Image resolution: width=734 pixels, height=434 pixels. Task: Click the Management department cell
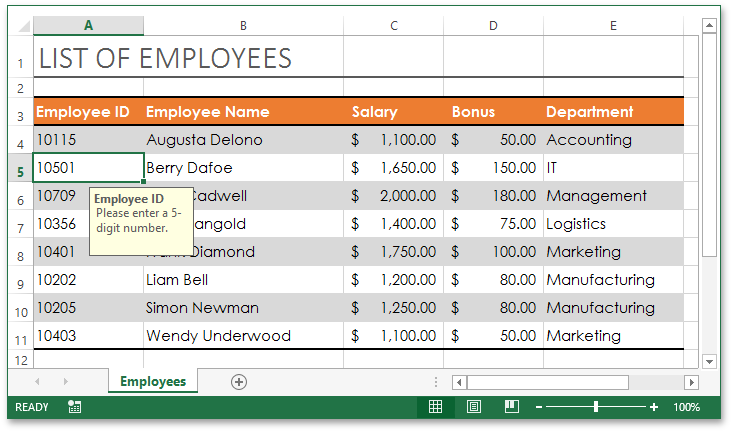pos(613,196)
